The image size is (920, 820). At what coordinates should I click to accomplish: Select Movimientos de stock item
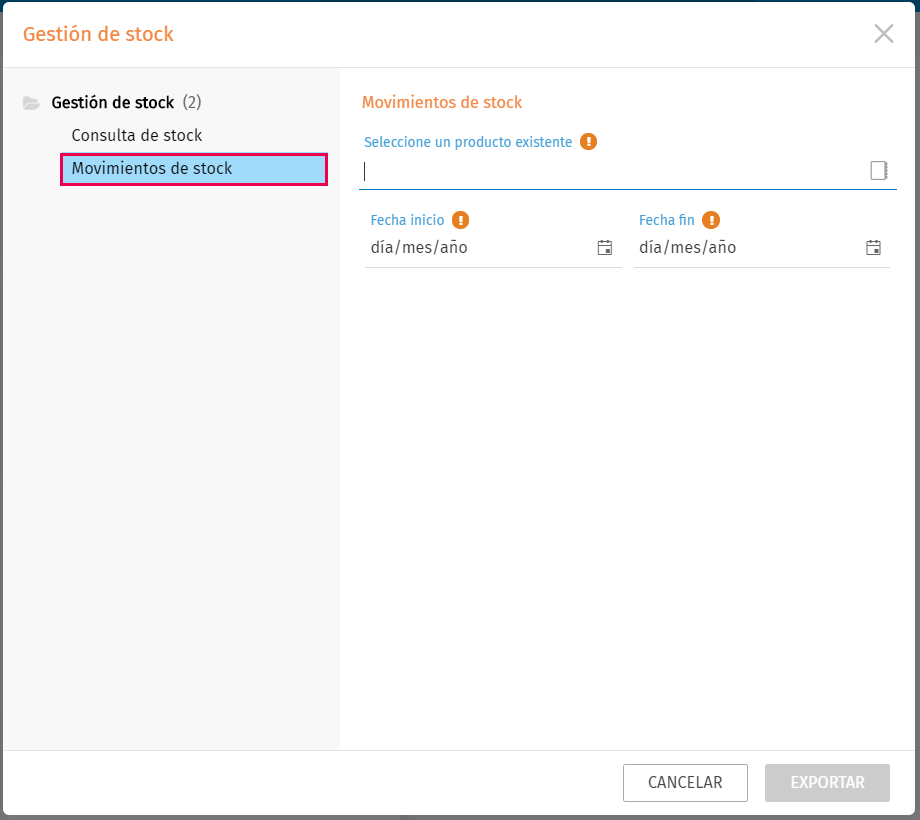coord(194,169)
